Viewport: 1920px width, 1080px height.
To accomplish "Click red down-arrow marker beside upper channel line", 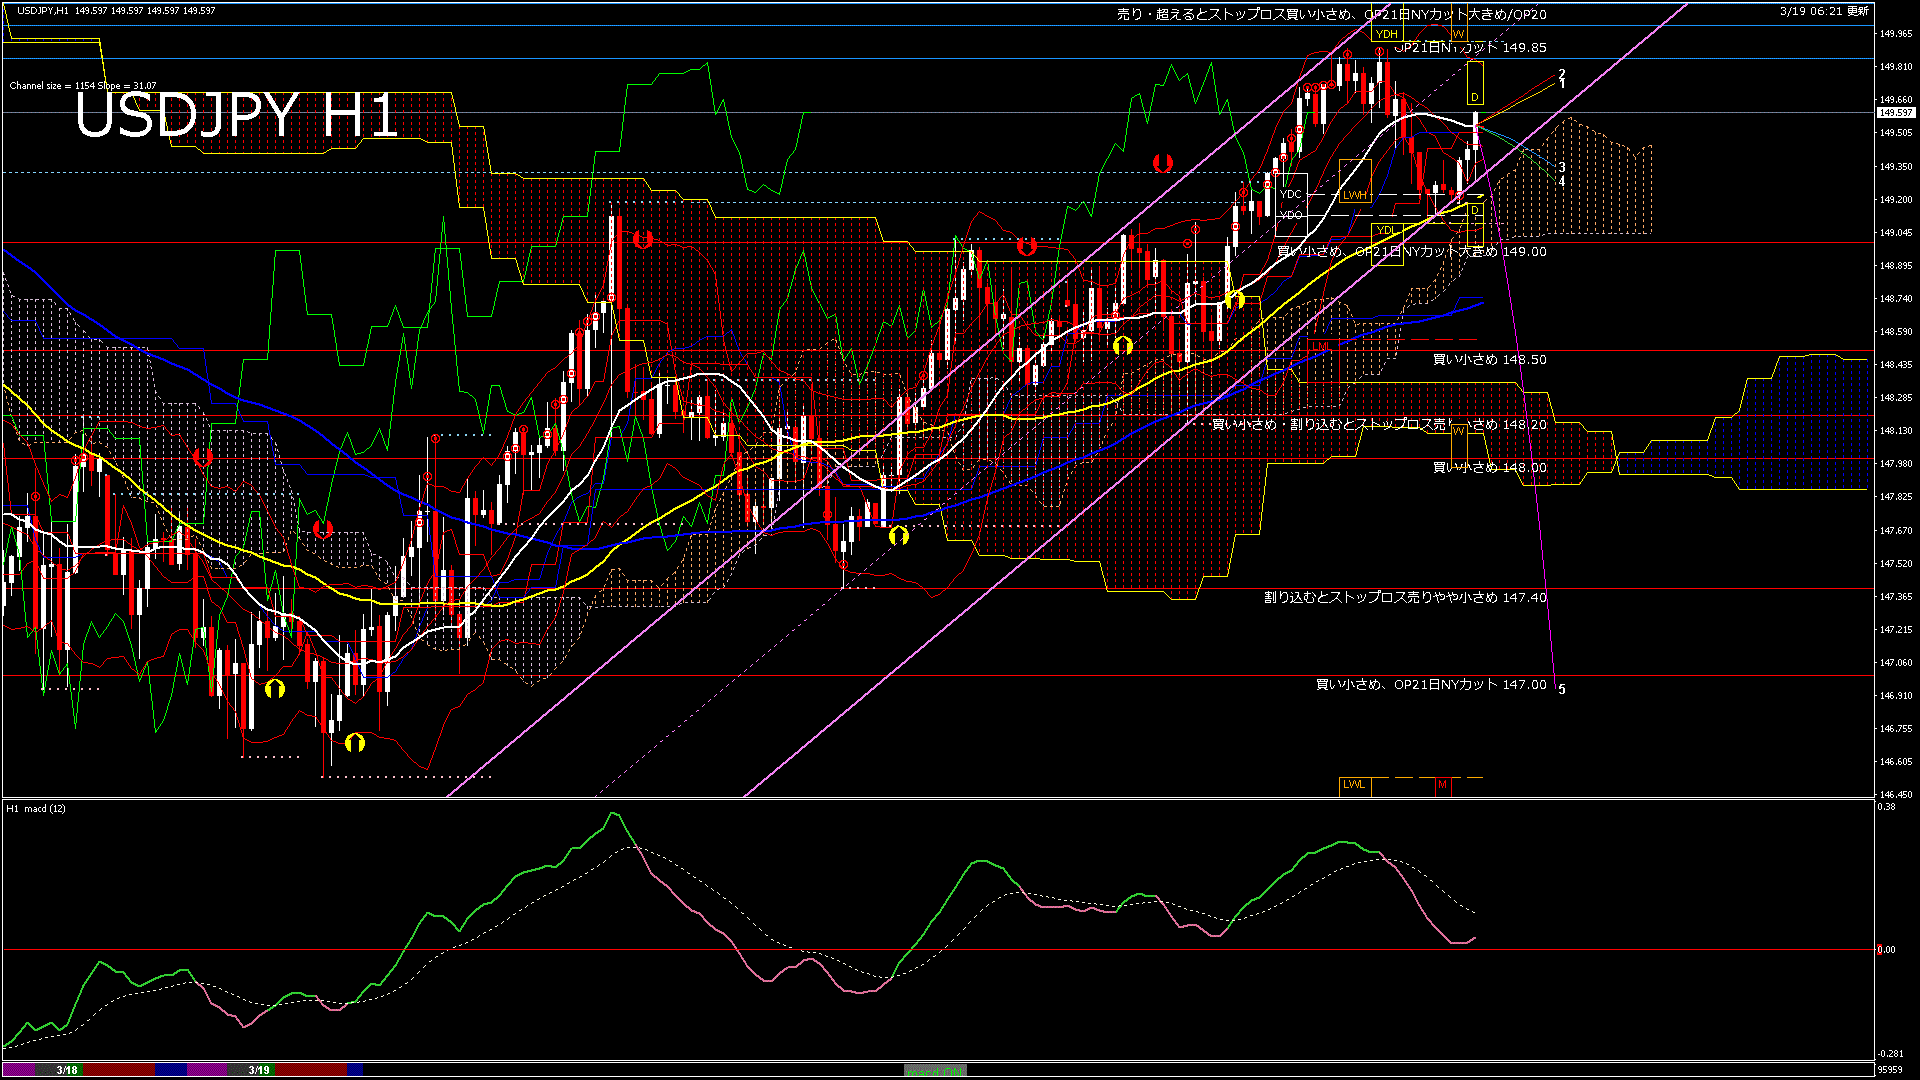I will 1162,161.
